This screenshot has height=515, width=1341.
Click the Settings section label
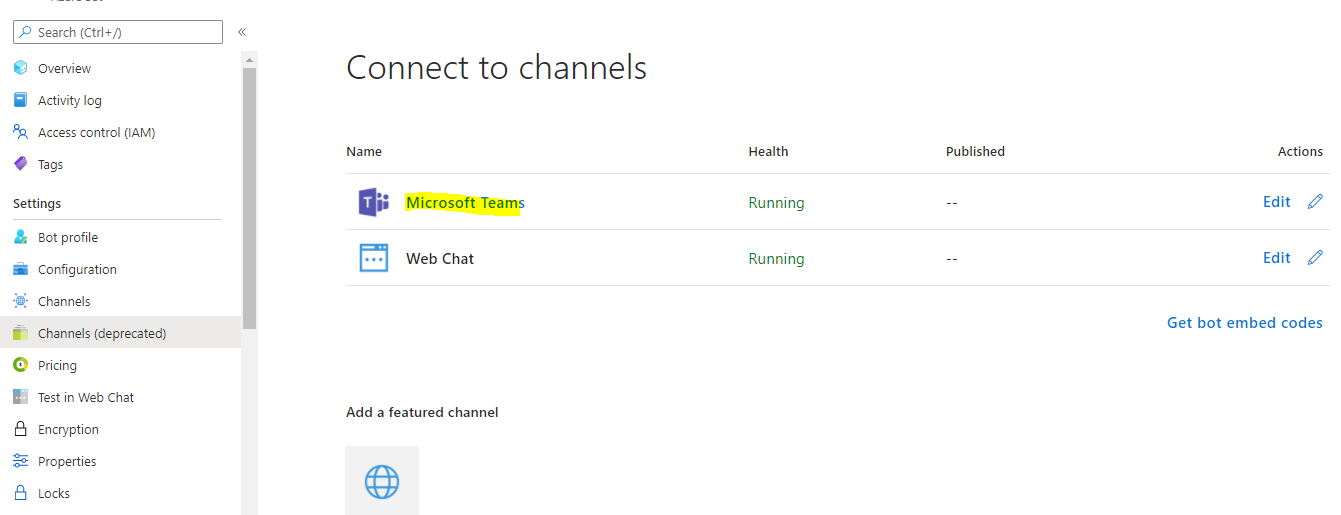pos(37,204)
